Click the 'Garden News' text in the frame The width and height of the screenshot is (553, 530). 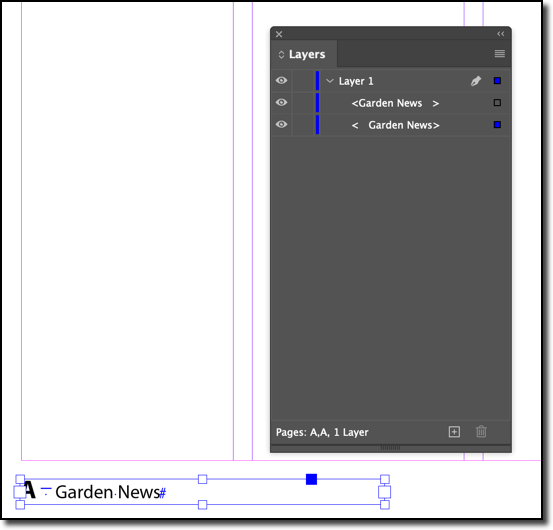108,492
